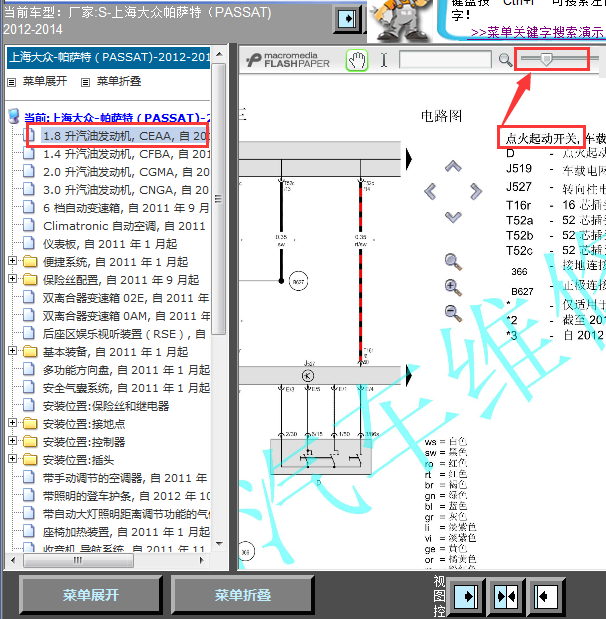This screenshot has width=606, height=619.
Task: Pan diagram up with the up arrow
Action: pos(453,166)
